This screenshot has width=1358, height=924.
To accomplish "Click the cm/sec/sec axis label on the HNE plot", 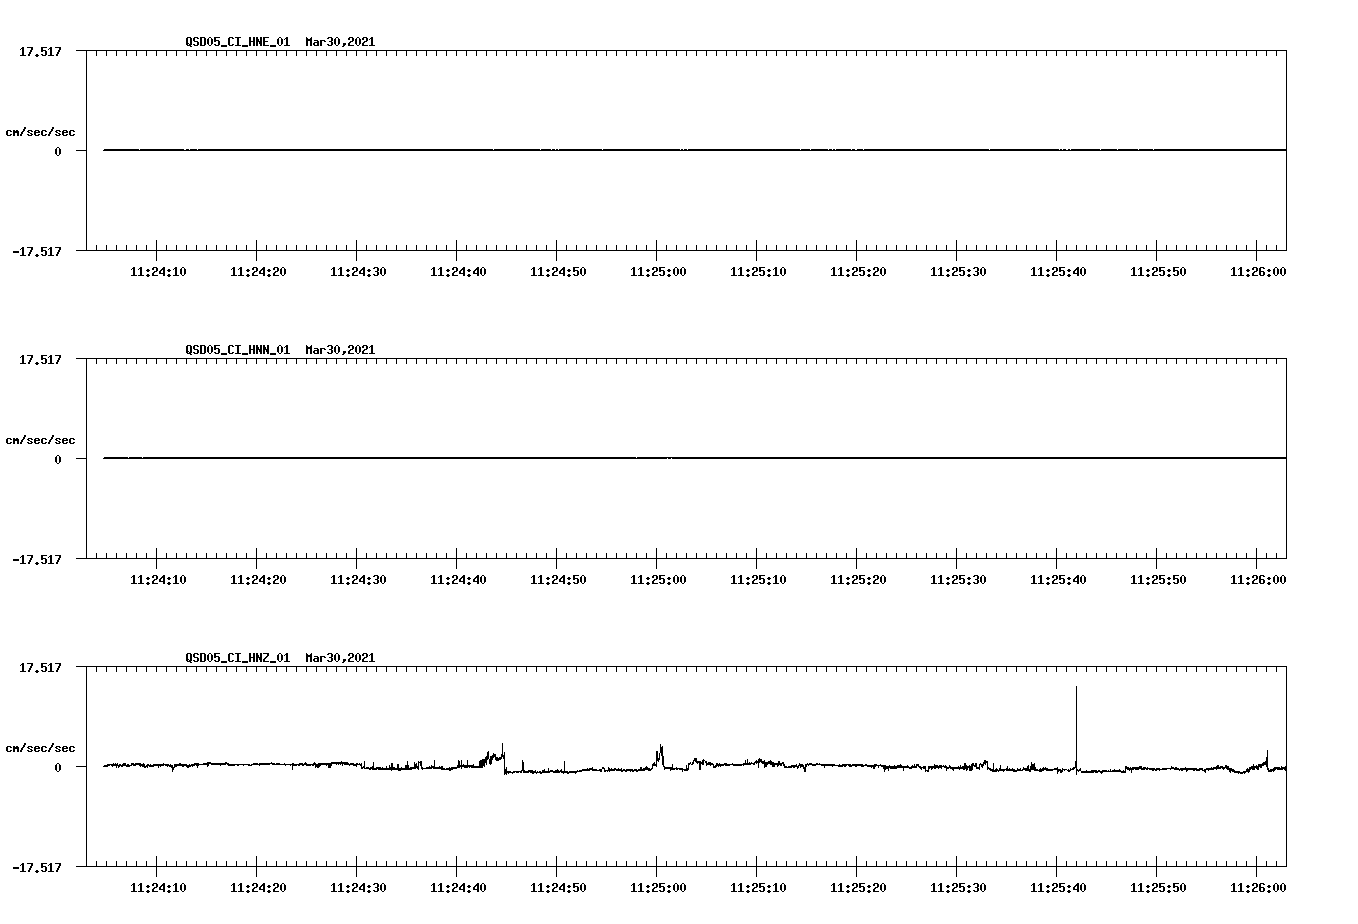I will 40,130.
